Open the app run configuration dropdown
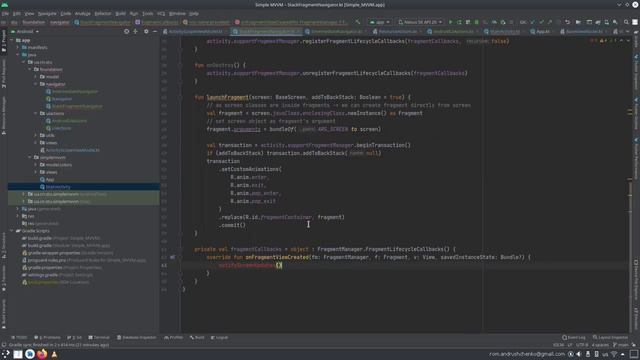Image resolution: width=640 pixels, height=360 pixels. [380, 22]
